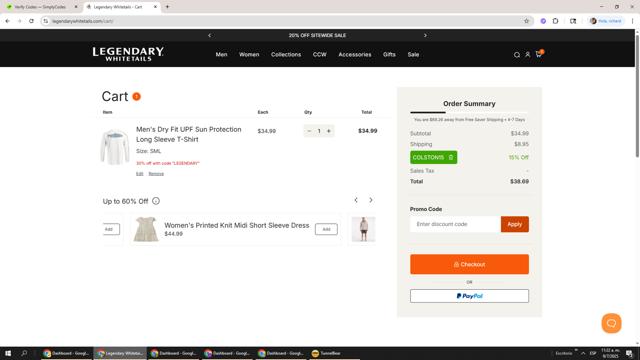Open the CCW menu
Screen dimensions: 640x360
coord(320,54)
